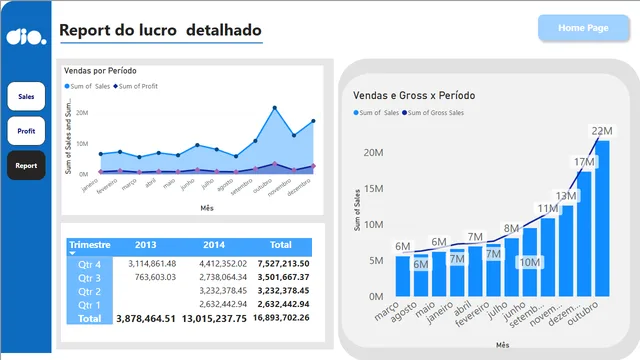Image resolution: width=640 pixels, height=360 pixels.
Task: Click the 'Report do lucro detalhado' heading
Action: tap(160, 30)
